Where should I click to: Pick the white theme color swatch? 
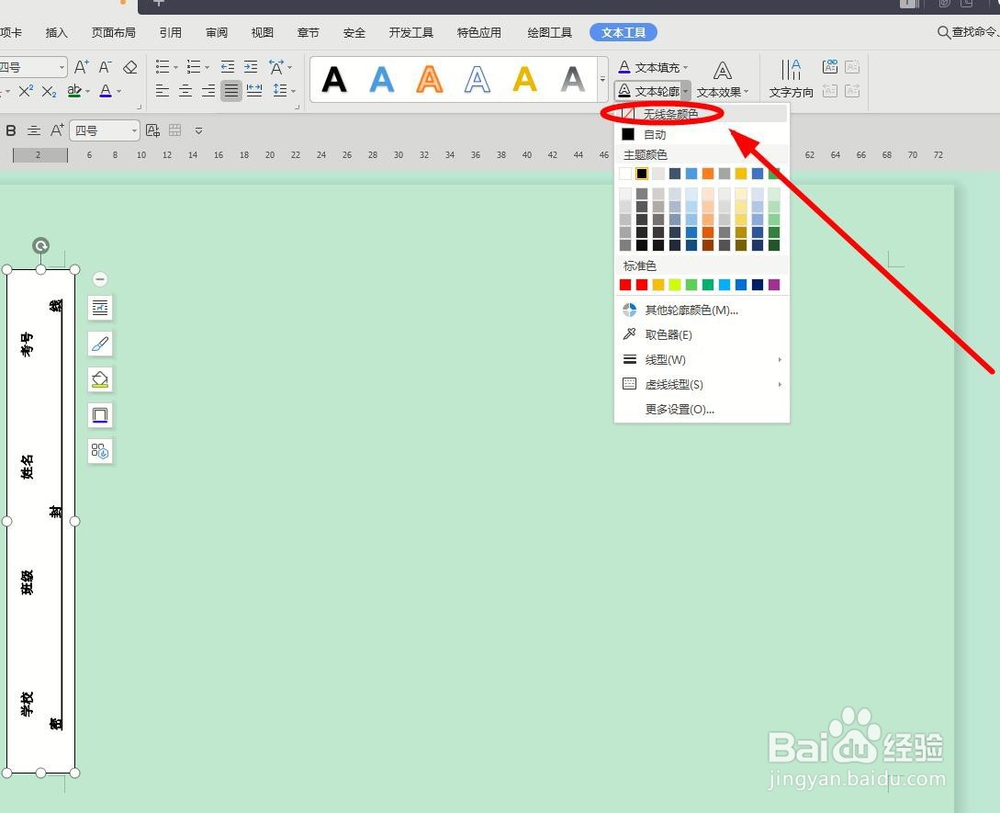click(x=625, y=173)
